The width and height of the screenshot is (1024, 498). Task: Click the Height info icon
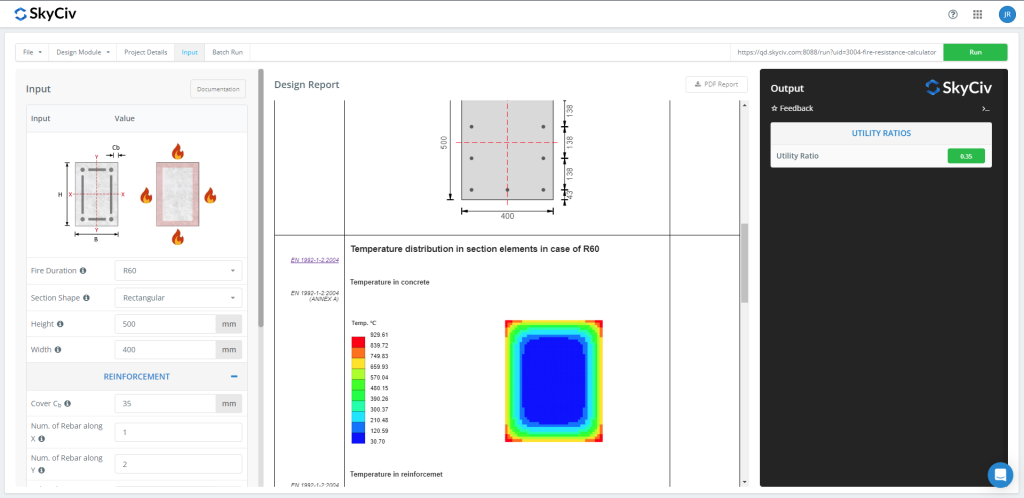[59, 324]
